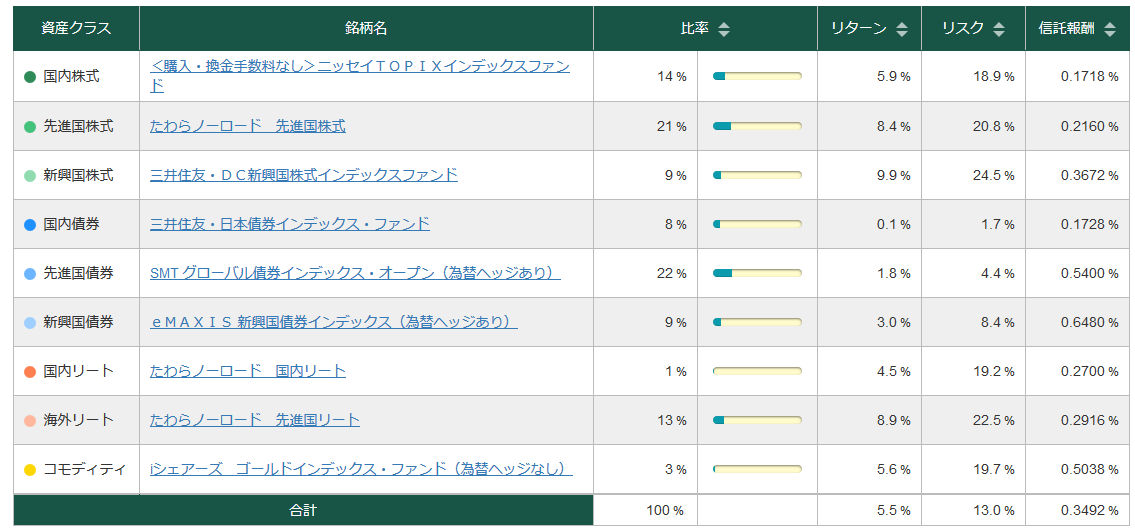Sort by 信託報酬 sort arrows

coord(1110,29)
